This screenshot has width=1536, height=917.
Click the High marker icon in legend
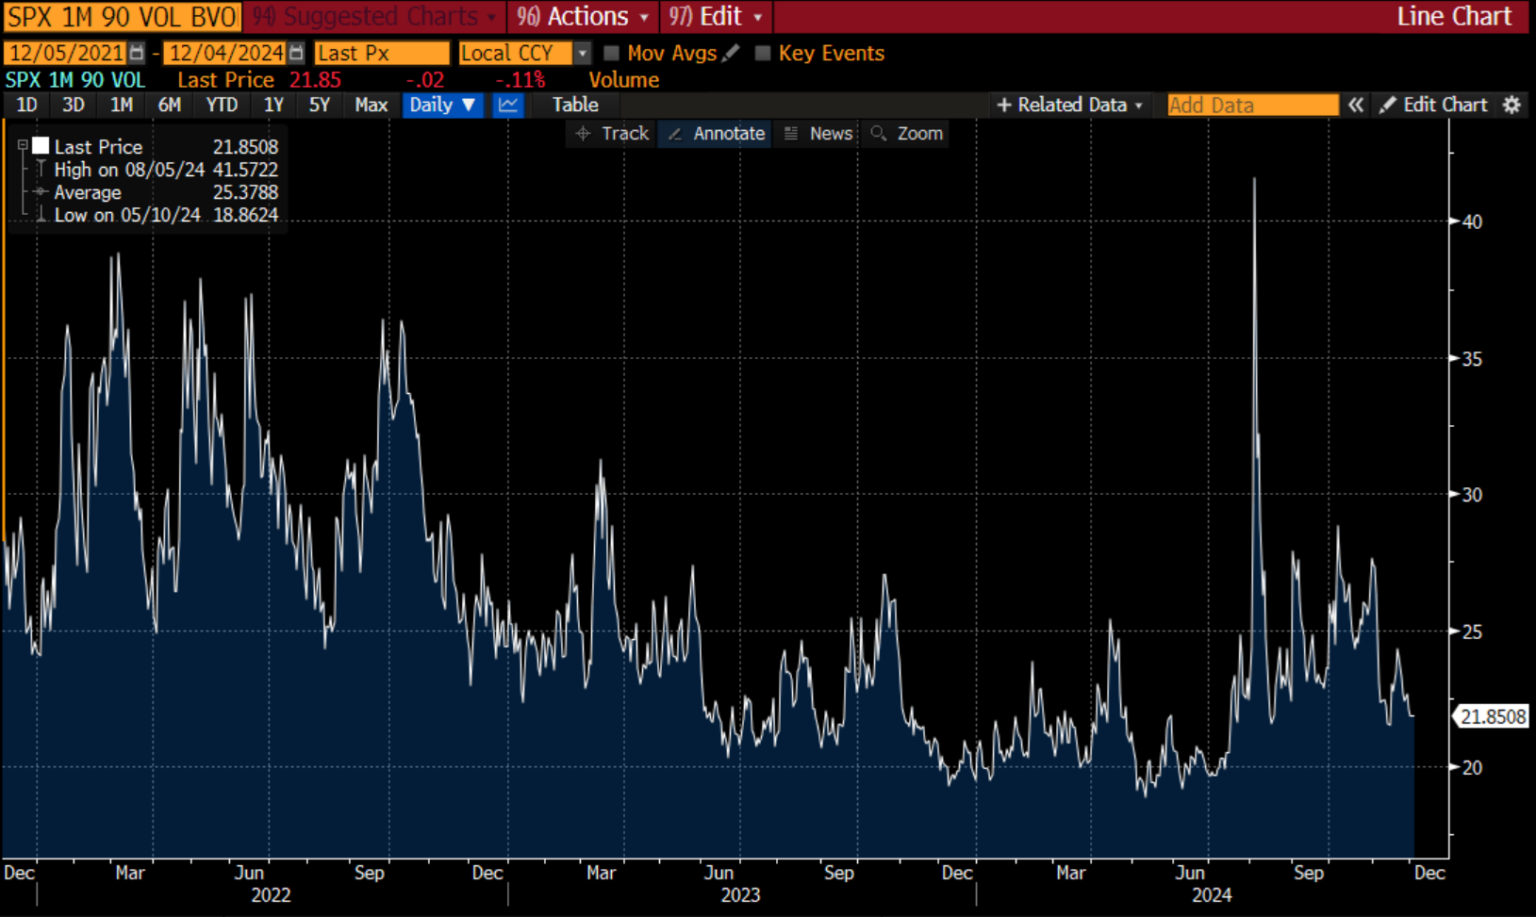tap(41, 169)
